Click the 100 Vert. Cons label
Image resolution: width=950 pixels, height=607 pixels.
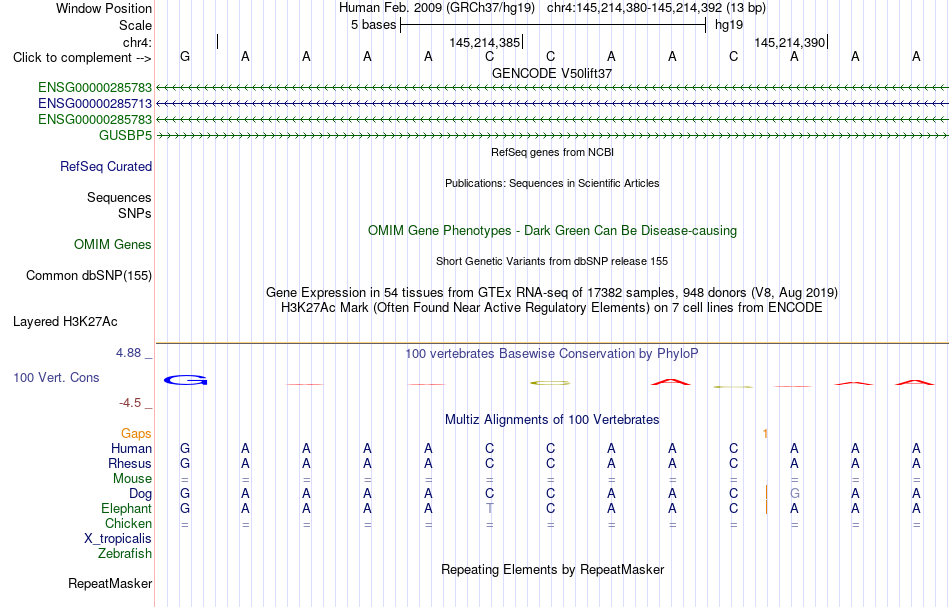tap(56, 377)
